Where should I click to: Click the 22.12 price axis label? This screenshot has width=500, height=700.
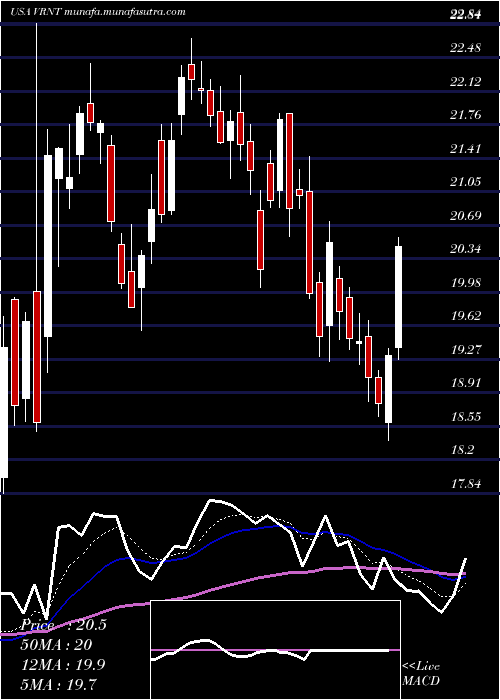tap(466, 81)
